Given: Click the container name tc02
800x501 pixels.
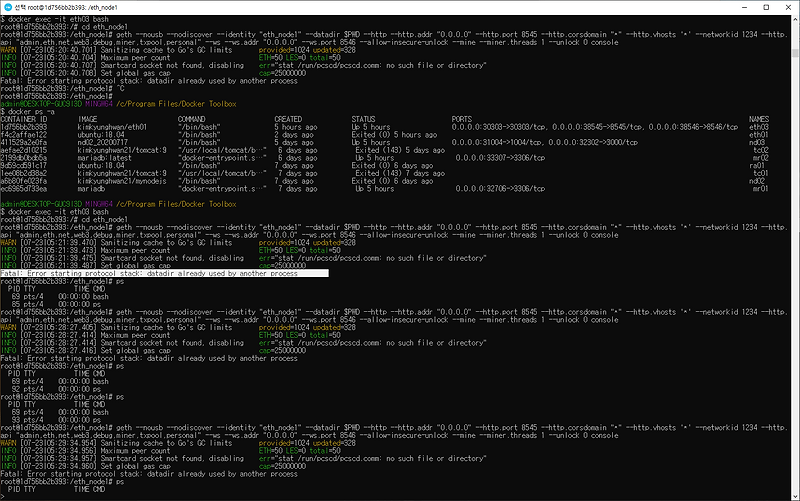Looking at the screenshot, I should pos(761,150).
